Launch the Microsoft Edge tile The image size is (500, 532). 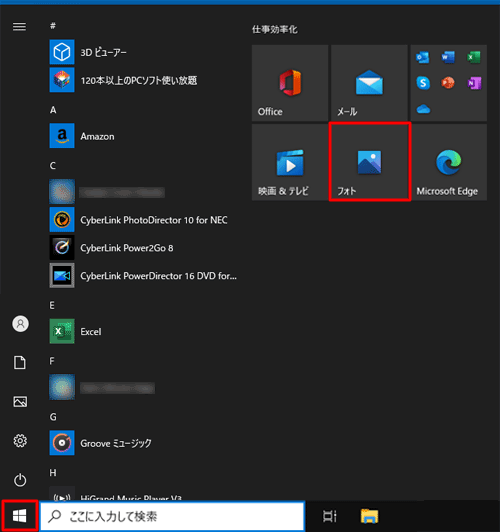coord(448,162)
